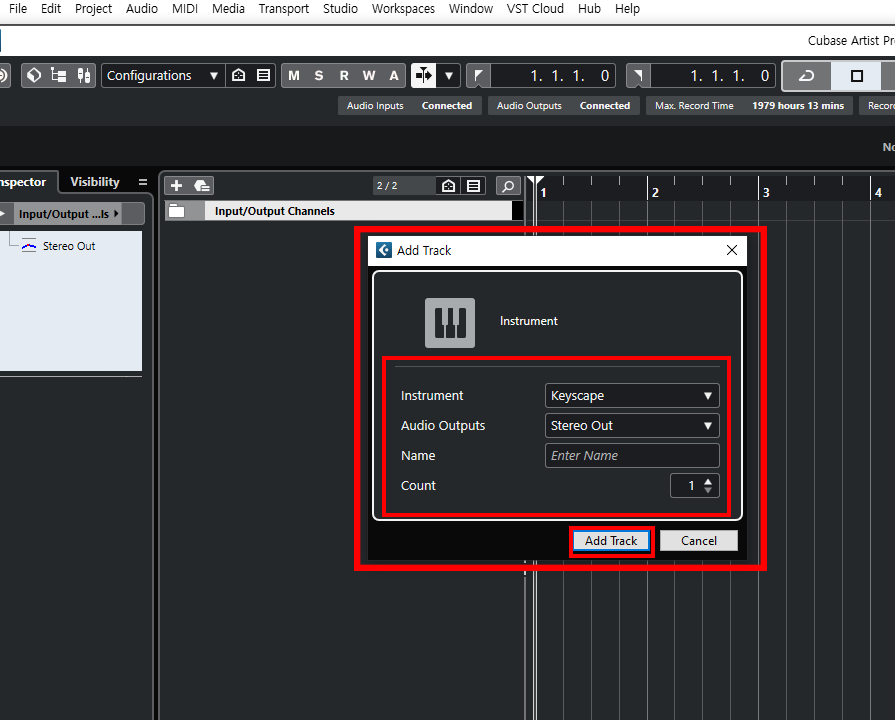Toggle the global Mute M button
895x720 pixels.
(x=294, y=75)
